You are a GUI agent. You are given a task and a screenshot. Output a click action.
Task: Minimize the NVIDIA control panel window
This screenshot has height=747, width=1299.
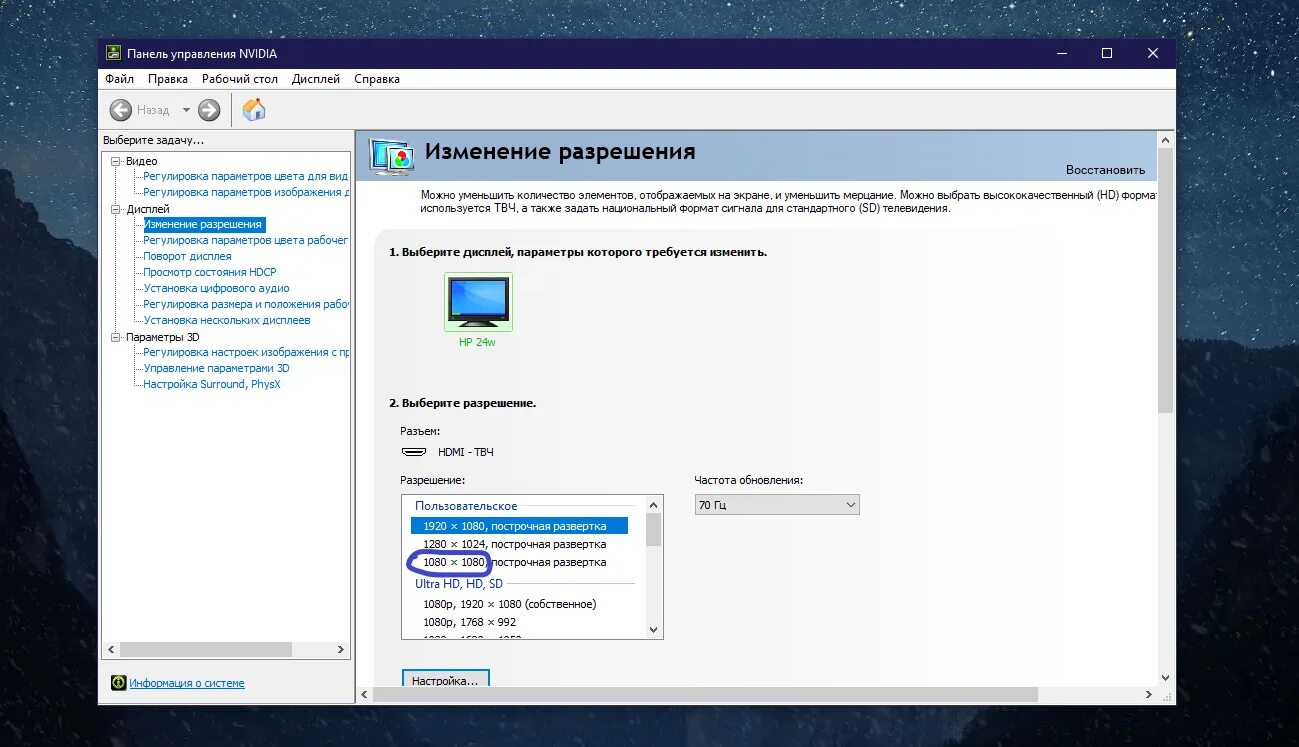(1061, 54)
